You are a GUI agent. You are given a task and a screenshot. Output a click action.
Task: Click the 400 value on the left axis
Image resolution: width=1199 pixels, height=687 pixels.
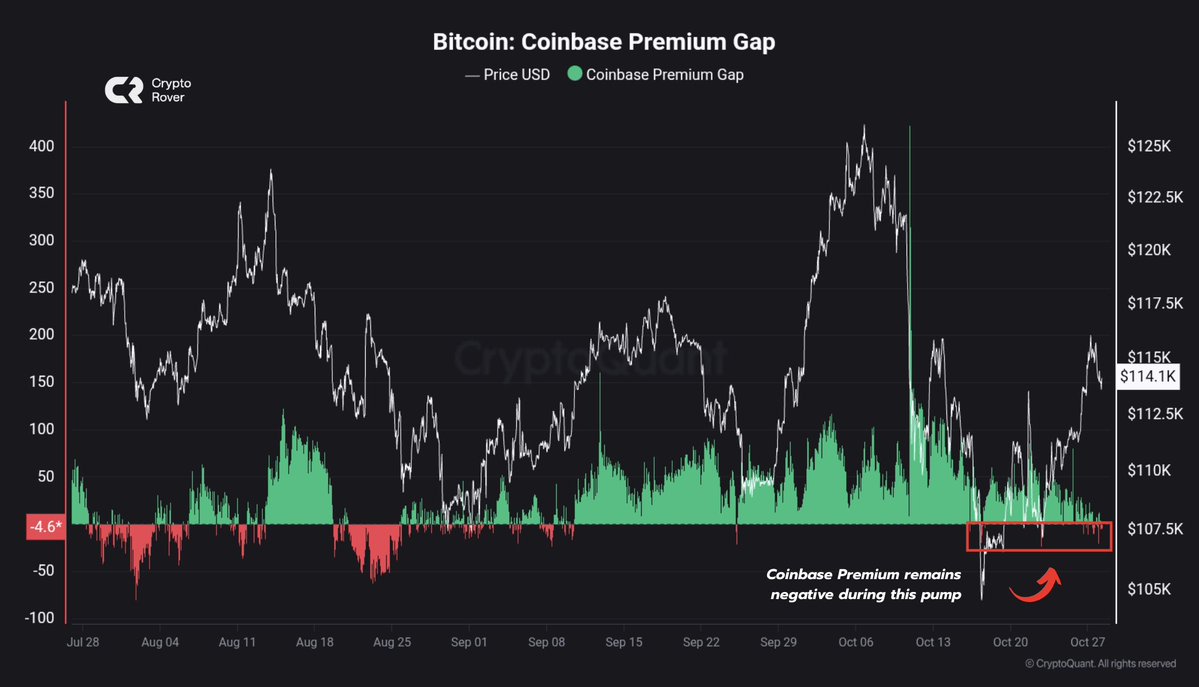click(41, 147)
